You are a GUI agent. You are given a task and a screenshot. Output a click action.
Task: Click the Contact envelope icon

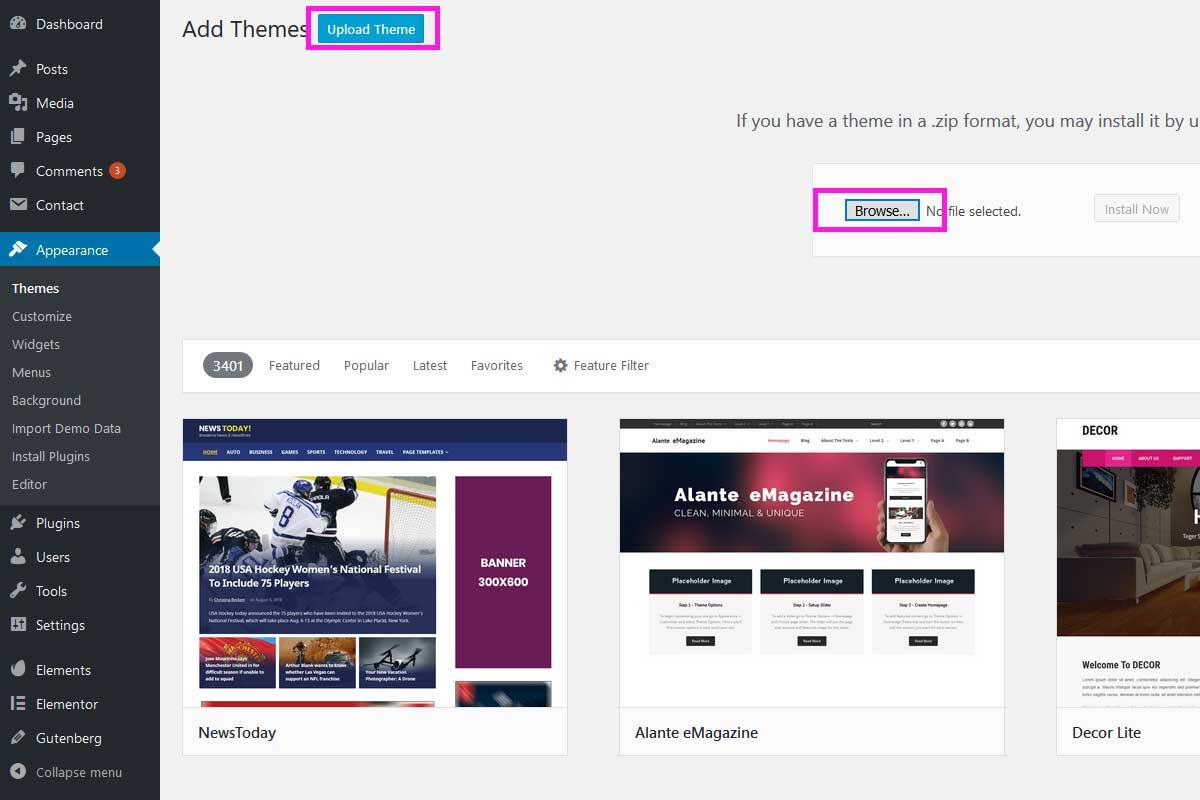tap(18, 205)
